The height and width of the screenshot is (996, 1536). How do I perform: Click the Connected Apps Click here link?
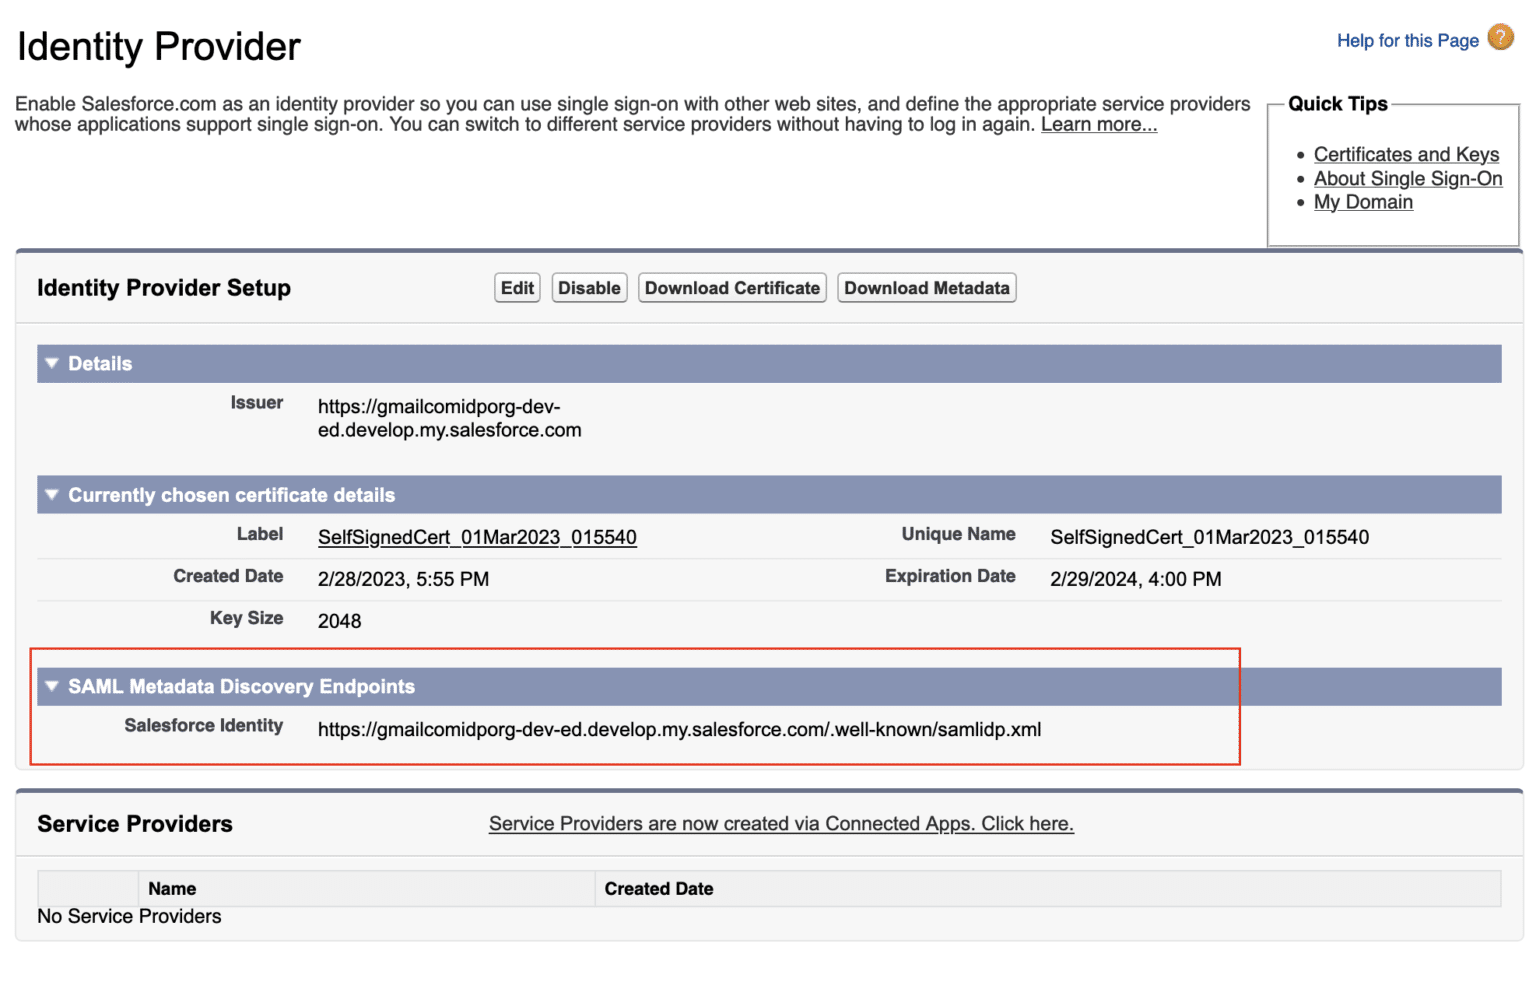pyautogui.click(x=781, y=823)
